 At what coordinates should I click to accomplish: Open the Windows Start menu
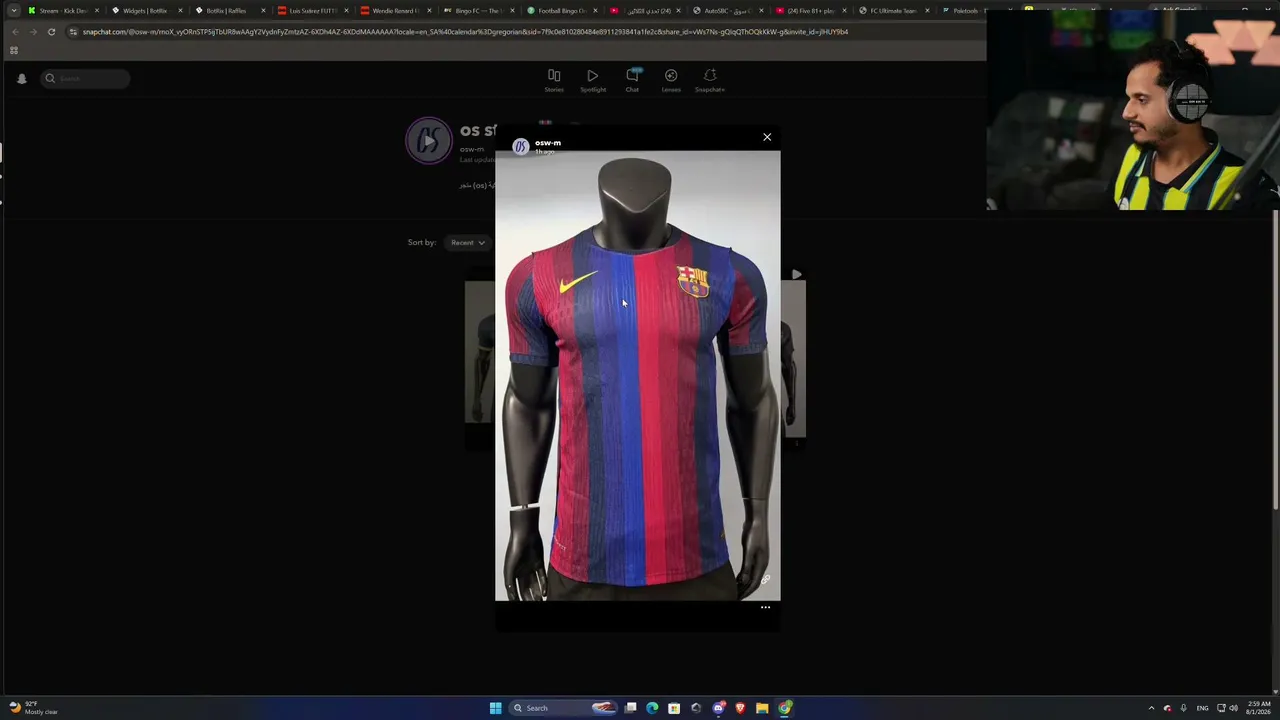click(x=495, y=708)
